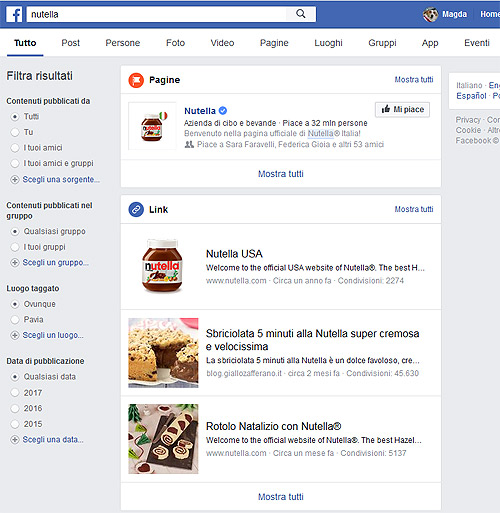
Task: Click Mostra tutti below Nutella page result
Action: pos(281,174)
